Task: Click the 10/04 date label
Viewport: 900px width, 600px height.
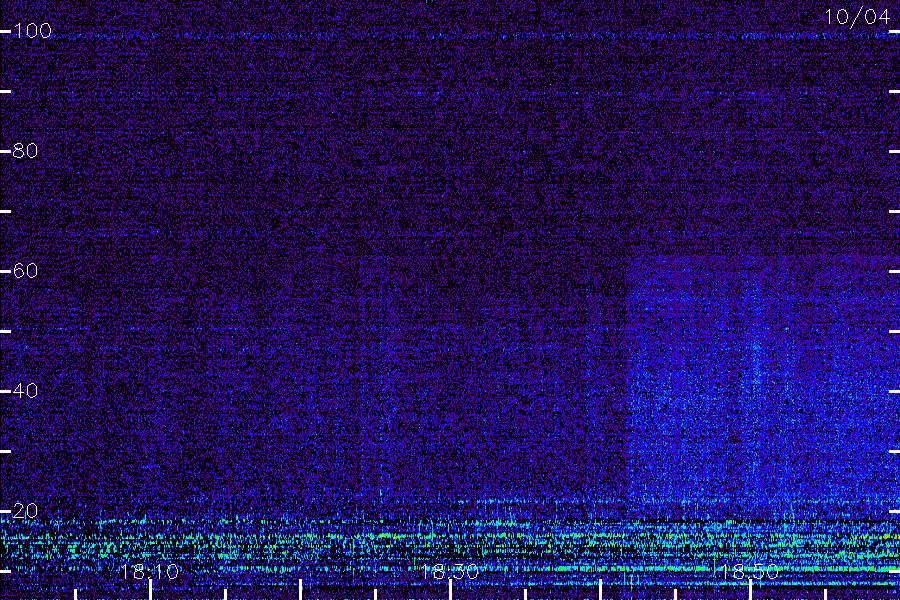Action: pyautogui.click(x=857, y=17)
